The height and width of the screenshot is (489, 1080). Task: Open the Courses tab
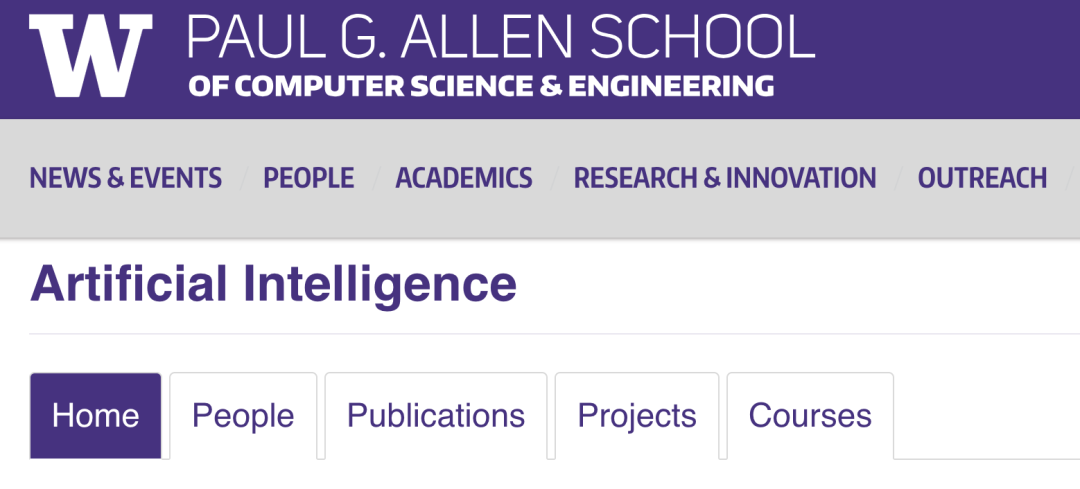point(810,416)
